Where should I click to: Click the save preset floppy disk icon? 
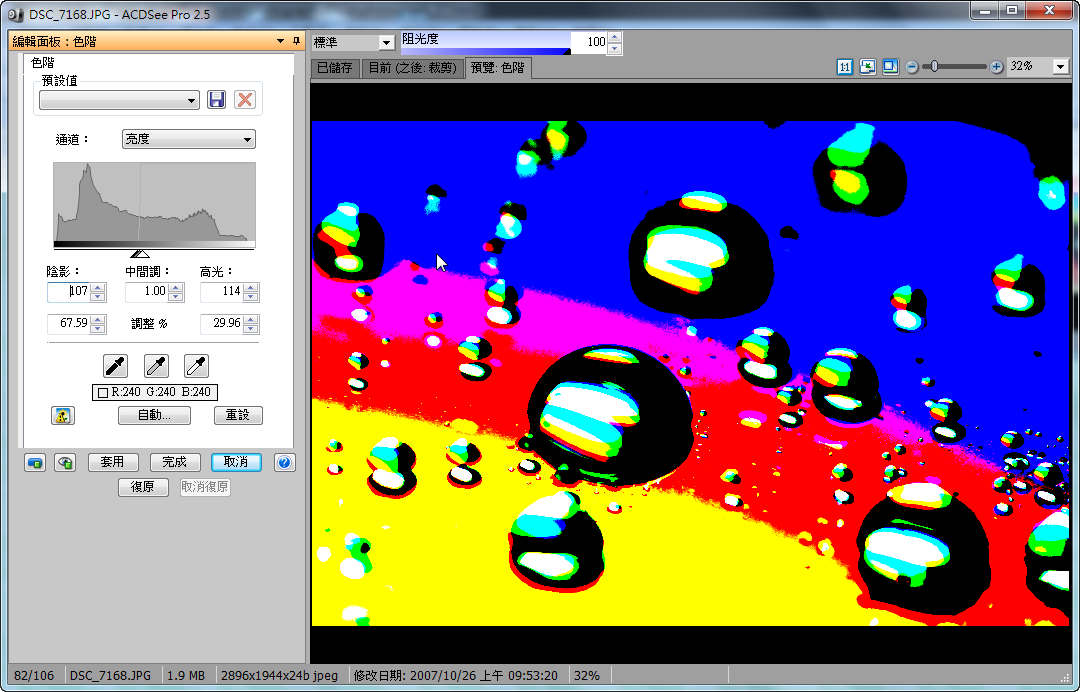click(x=216, y=100)
